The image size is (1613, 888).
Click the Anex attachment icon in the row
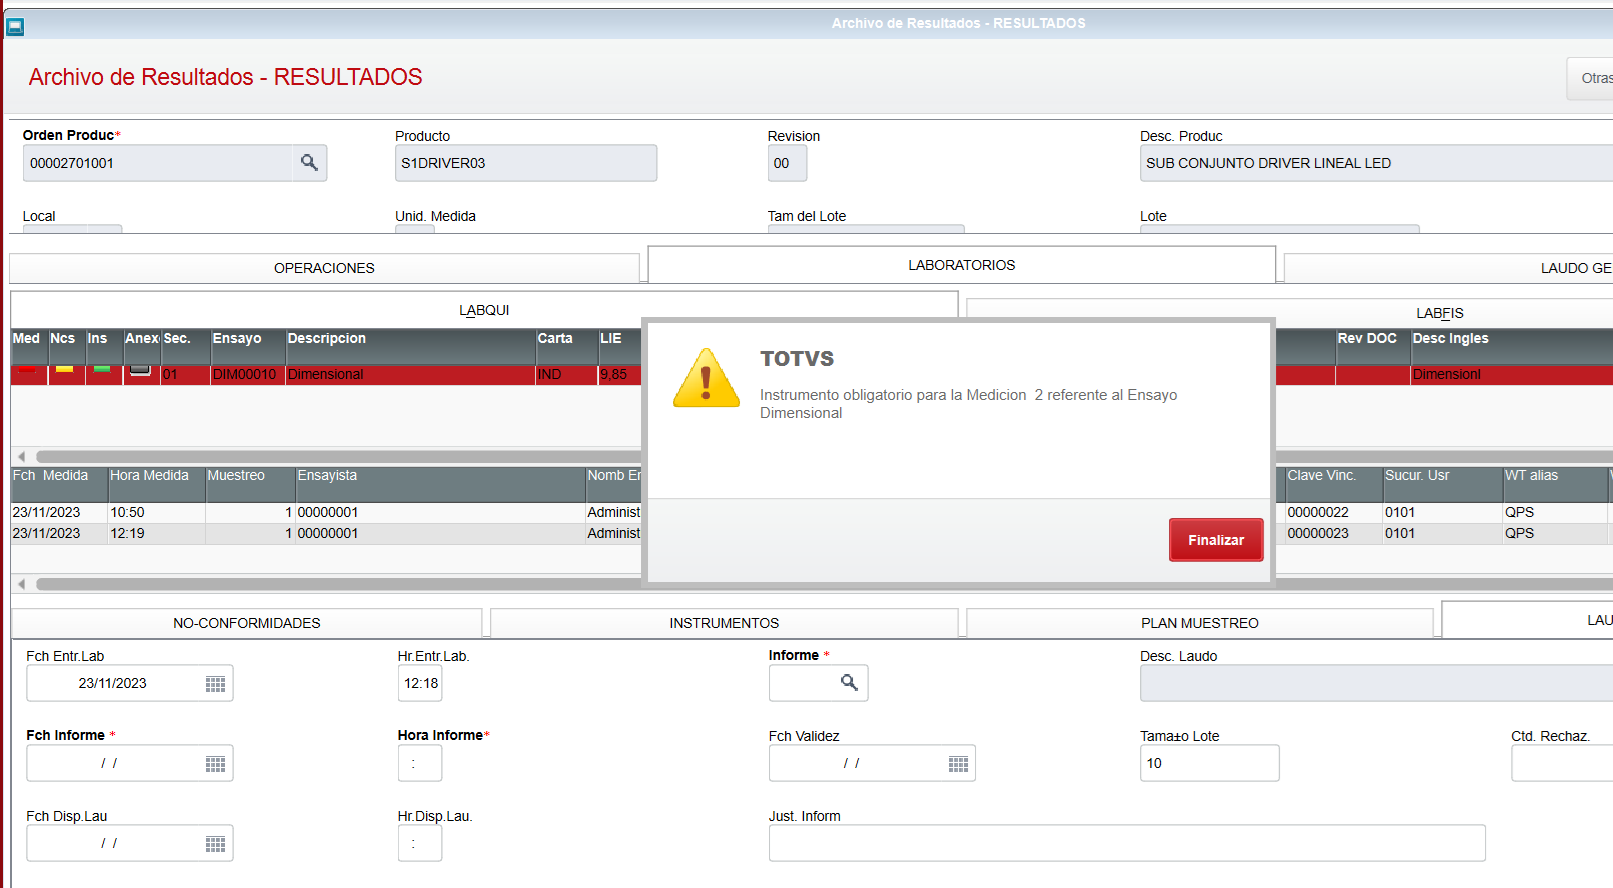pyautogui.click(x=140, y=370)
